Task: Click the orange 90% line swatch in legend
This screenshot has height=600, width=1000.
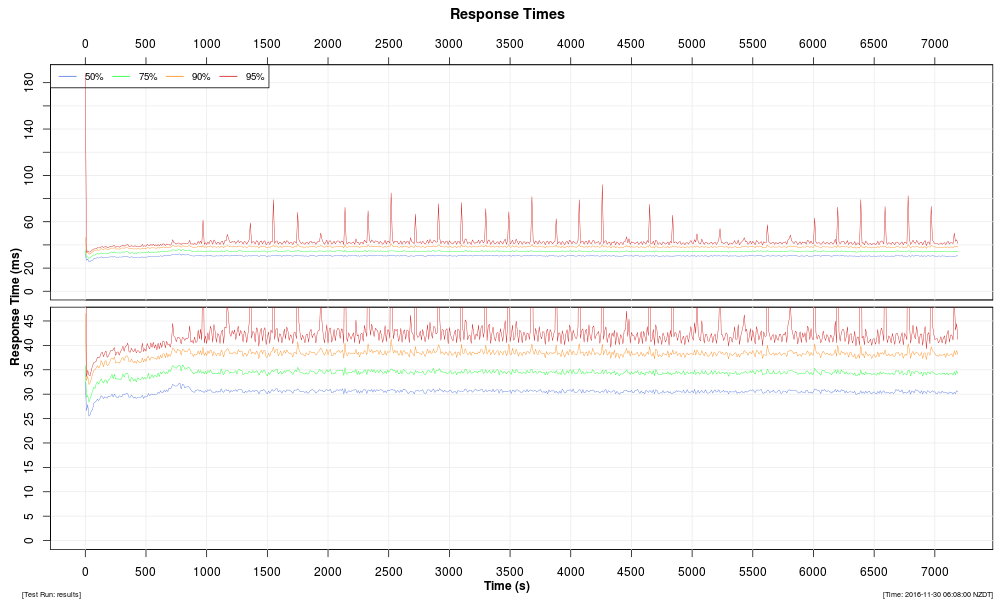Action: (175, 77)
